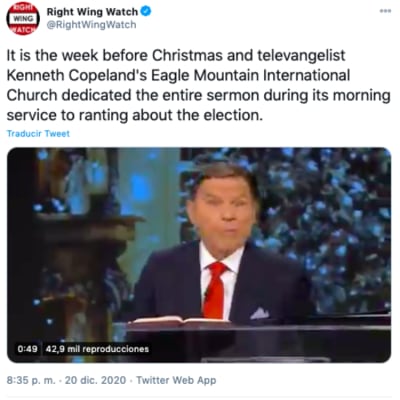400x400 pixels.
Task: Click the blue verified checkmark badge
Action: (x=145, y=11)
